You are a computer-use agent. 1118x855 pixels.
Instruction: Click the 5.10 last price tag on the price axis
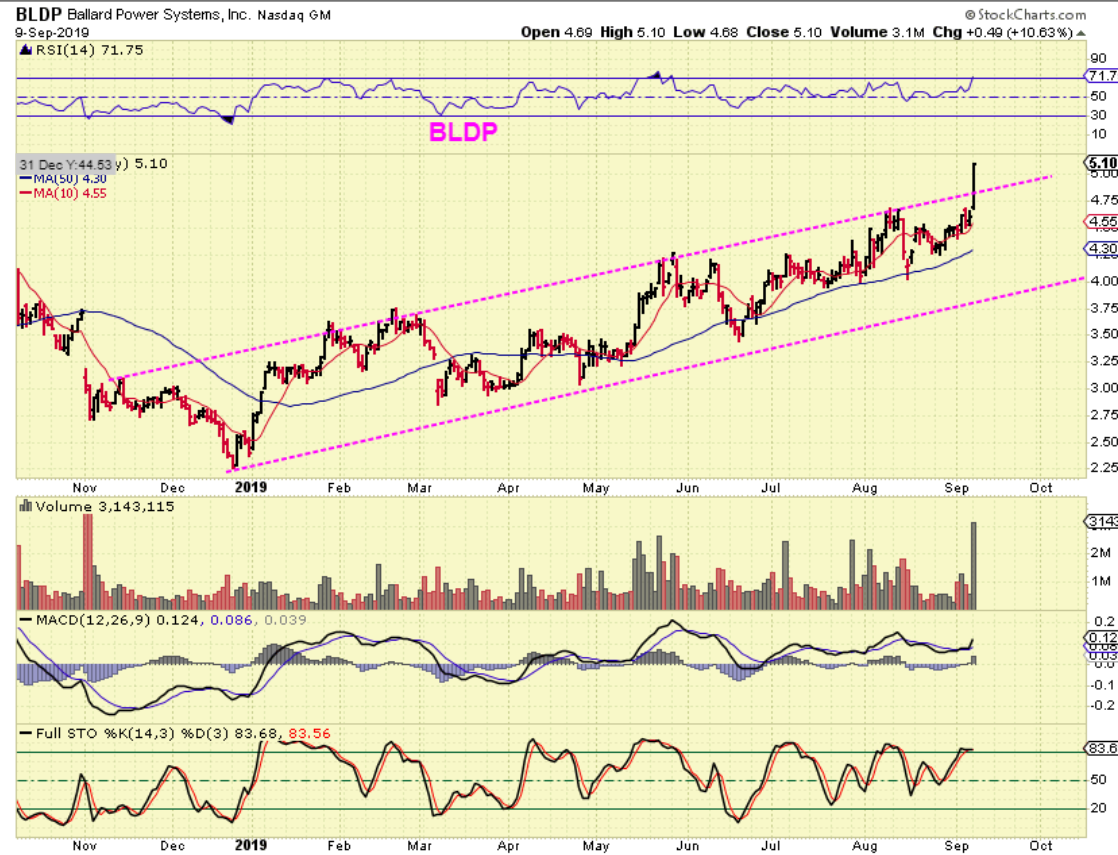point(1102,163)
